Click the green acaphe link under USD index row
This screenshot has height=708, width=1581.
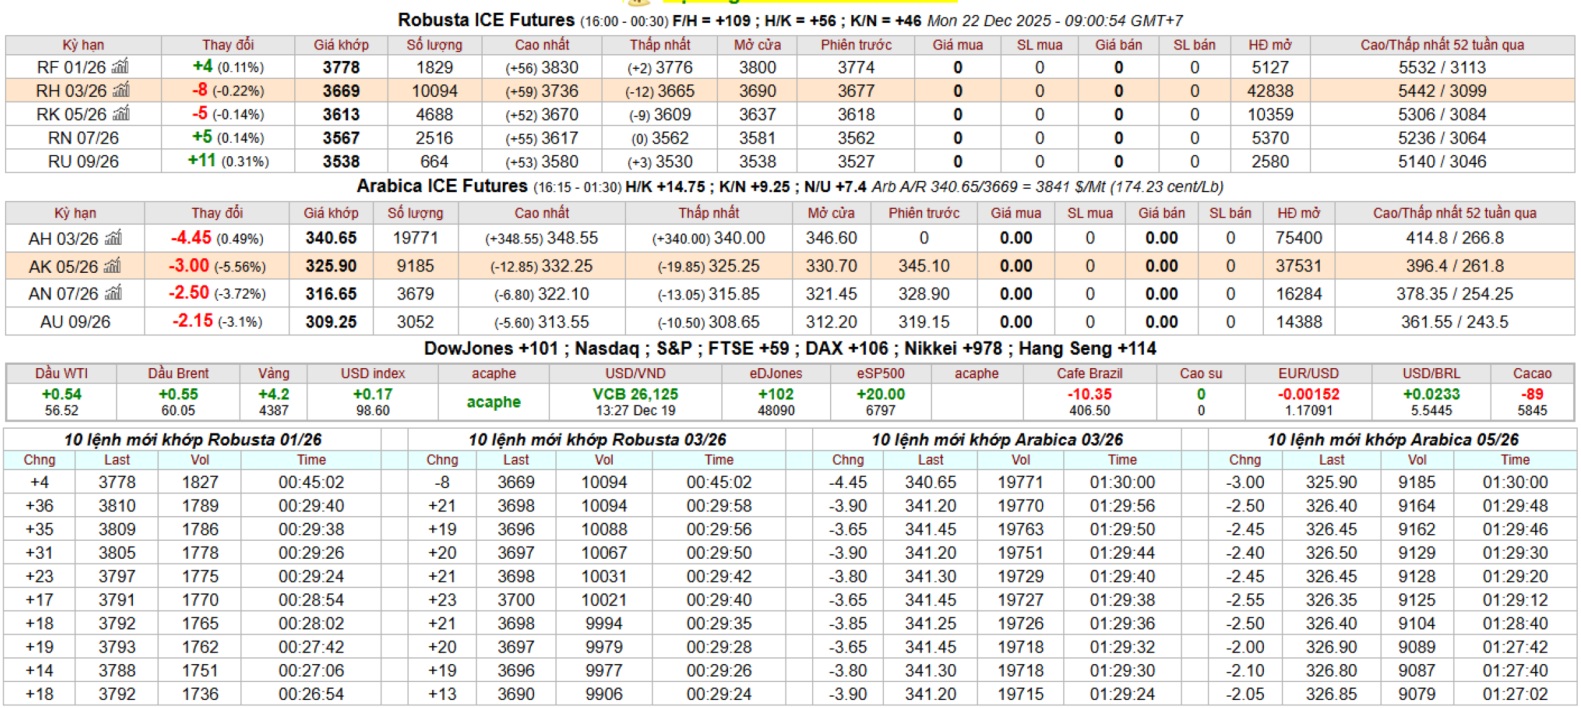click(493, 402)
